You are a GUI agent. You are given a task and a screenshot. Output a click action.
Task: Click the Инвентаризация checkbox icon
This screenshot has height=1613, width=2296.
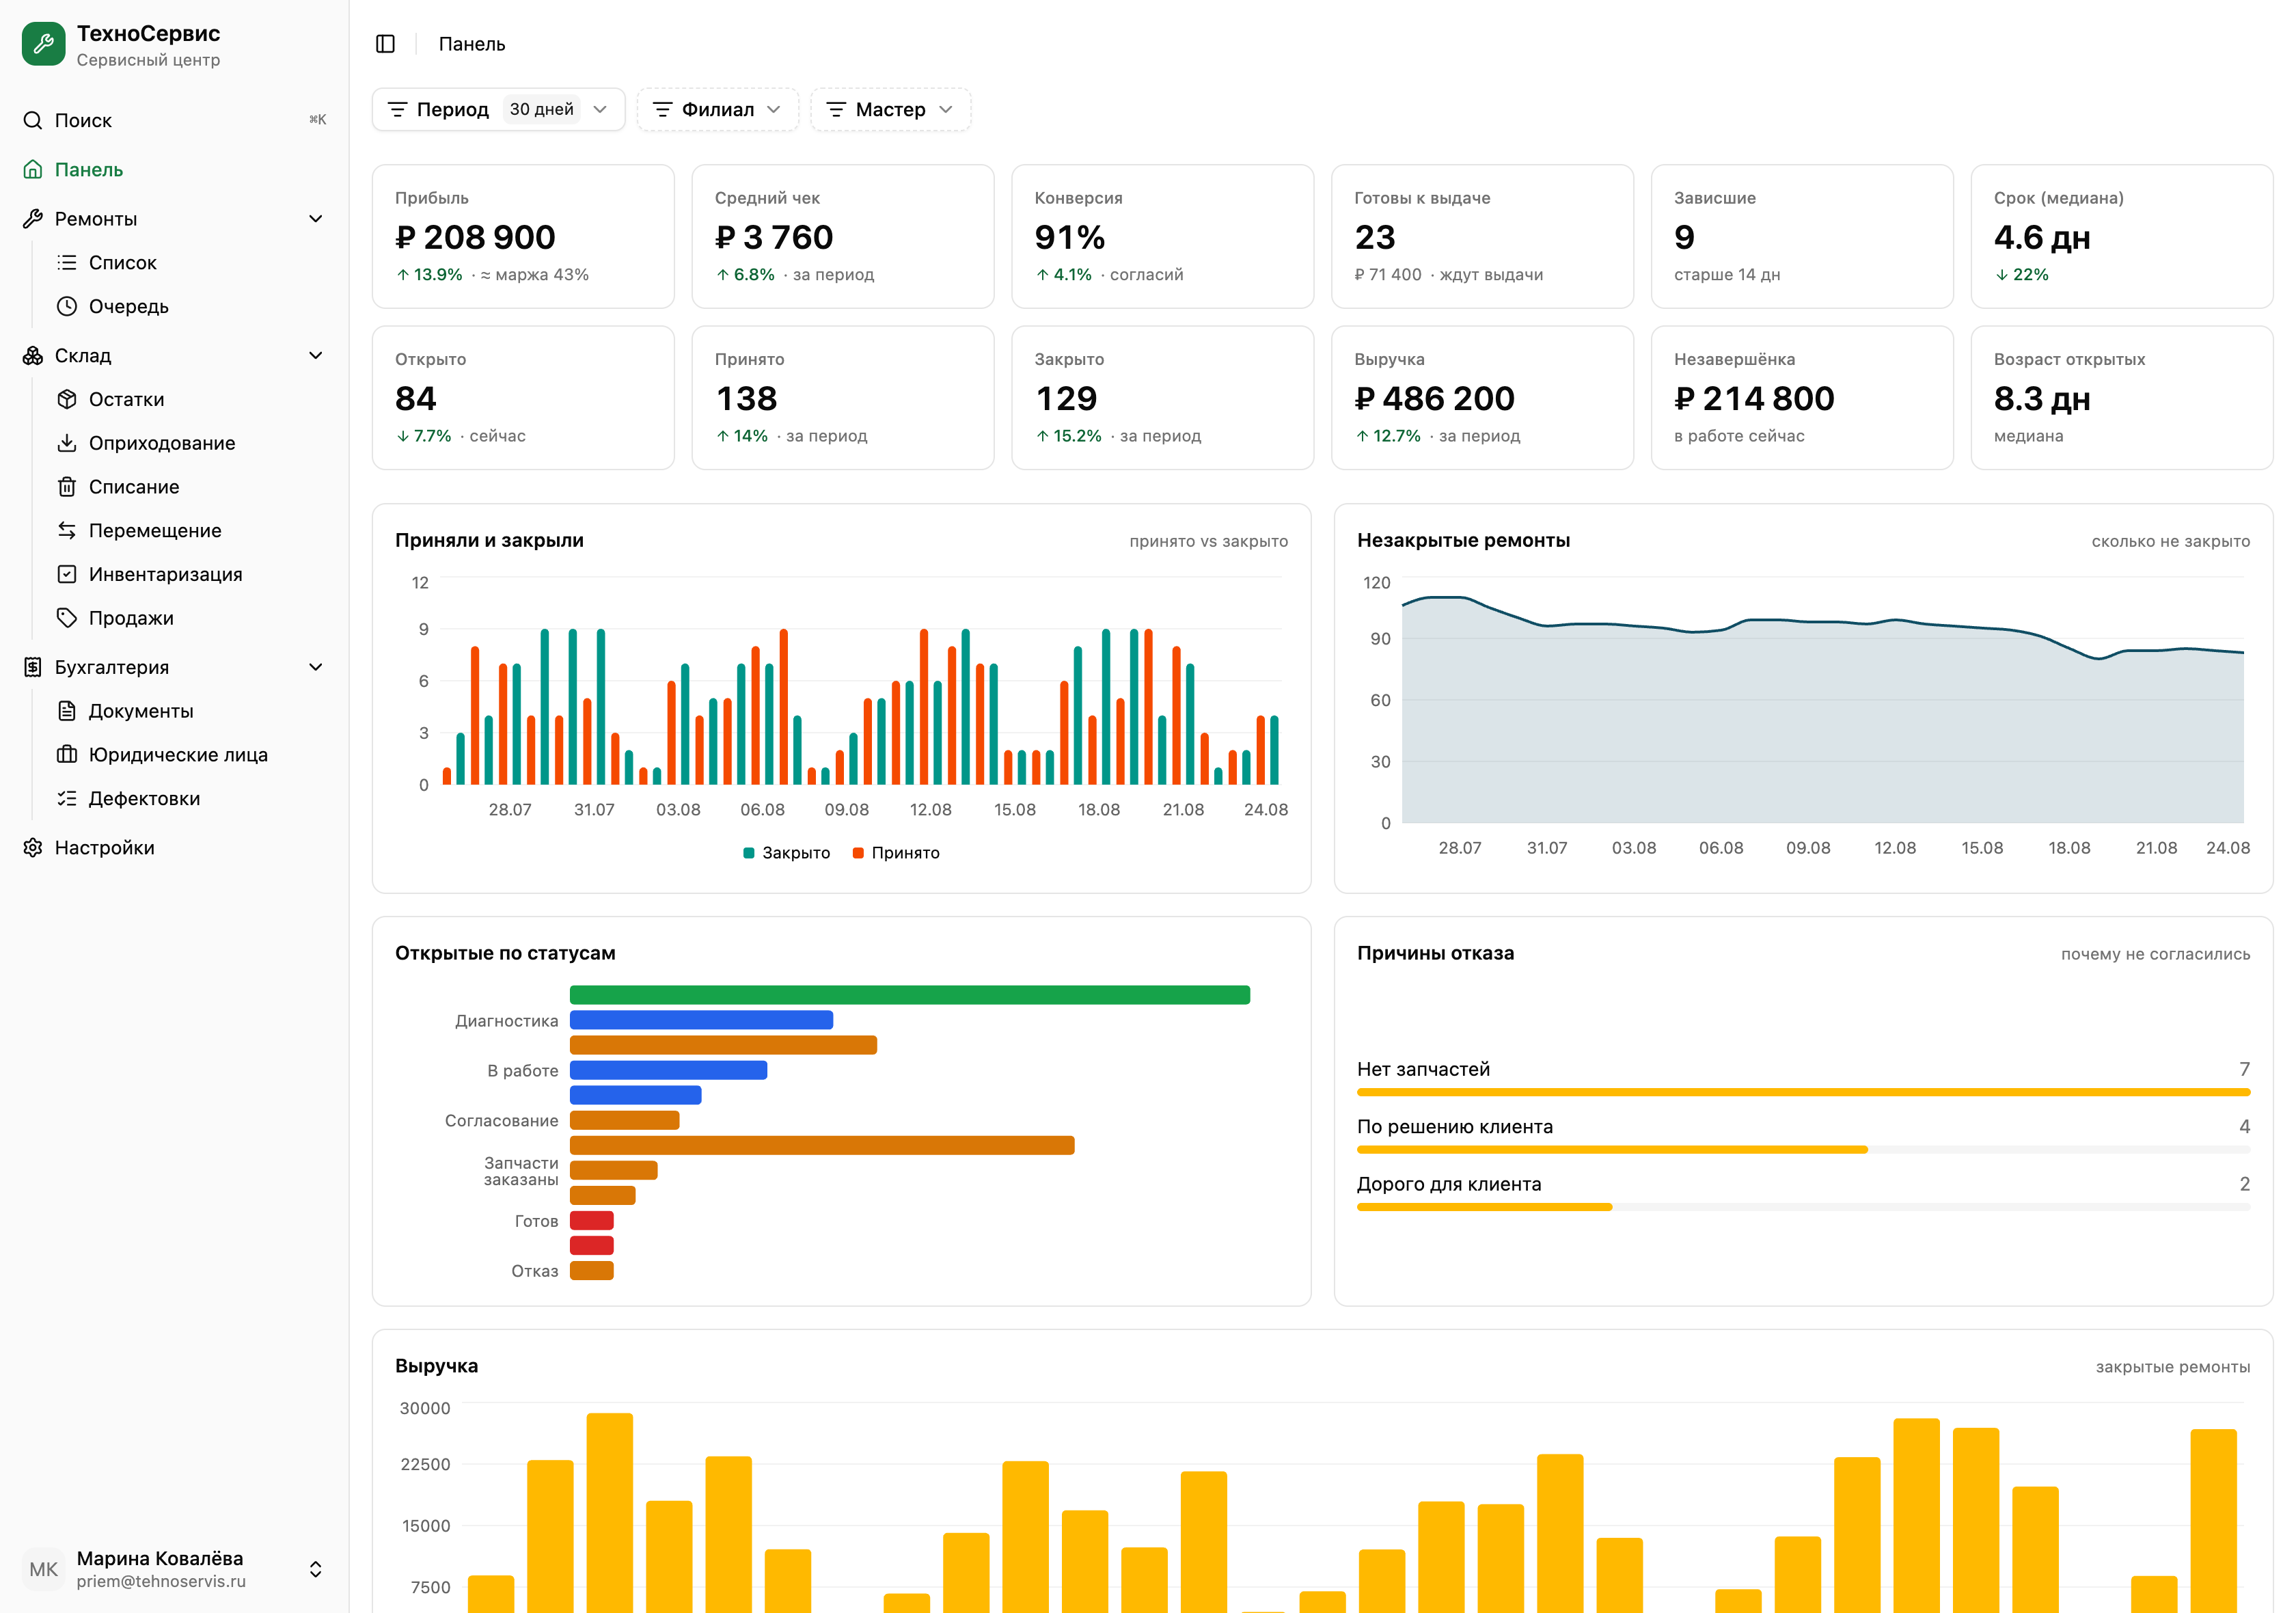coord(67,574)
